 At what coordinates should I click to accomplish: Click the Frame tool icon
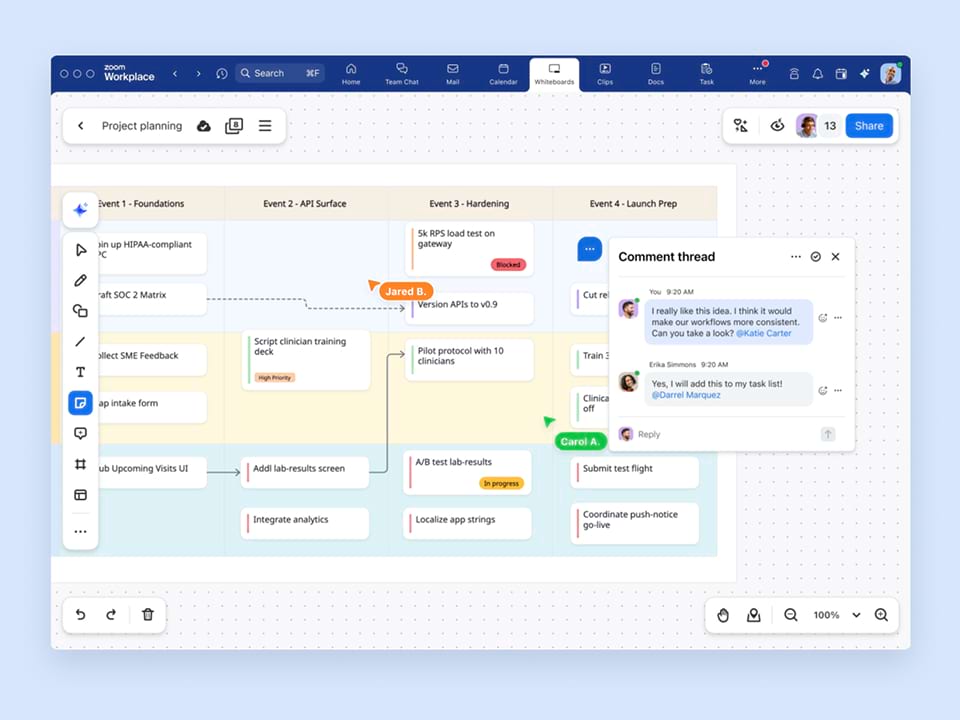pyautogui.click(x=81, y=464)
